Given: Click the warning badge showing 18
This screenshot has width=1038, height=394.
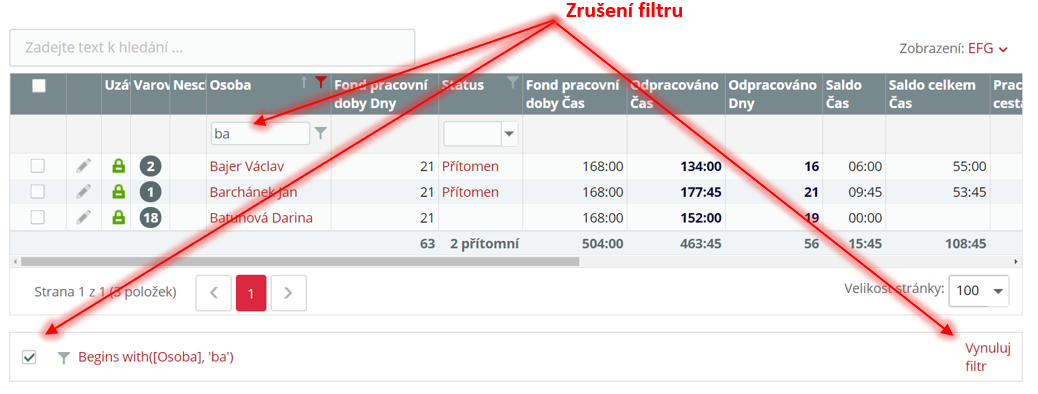Looking at the screenshot, I should click(150, 218).
